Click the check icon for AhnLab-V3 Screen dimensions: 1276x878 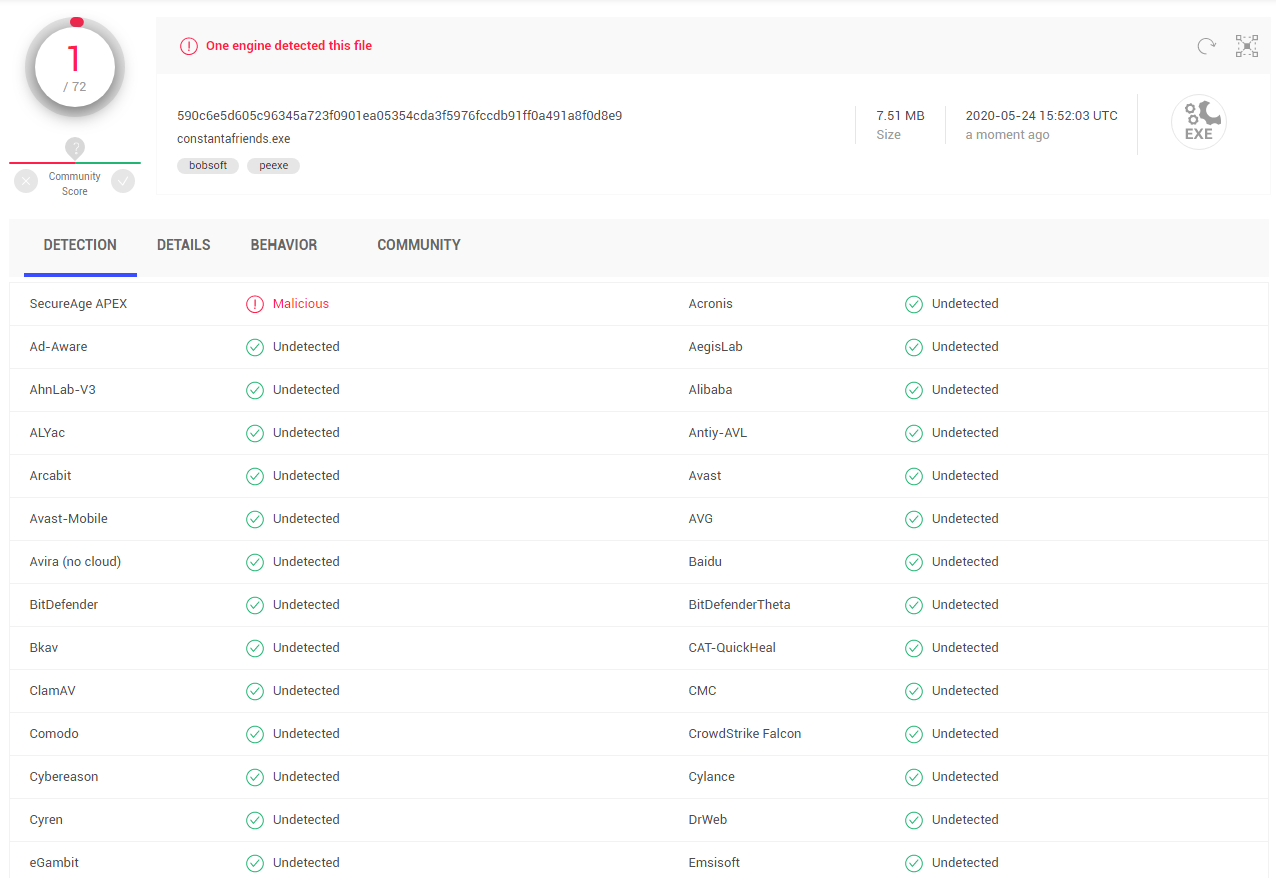click(255, 390)
